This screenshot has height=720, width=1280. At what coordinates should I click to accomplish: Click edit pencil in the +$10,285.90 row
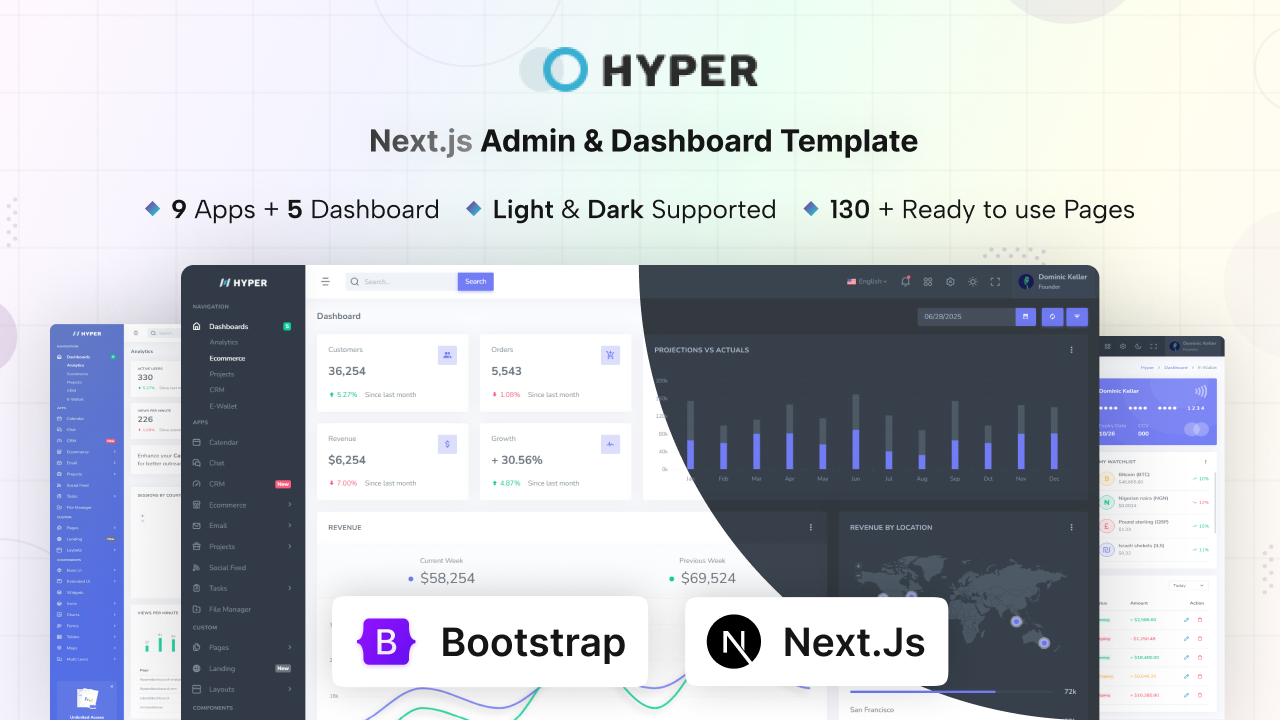[1186, 694]
